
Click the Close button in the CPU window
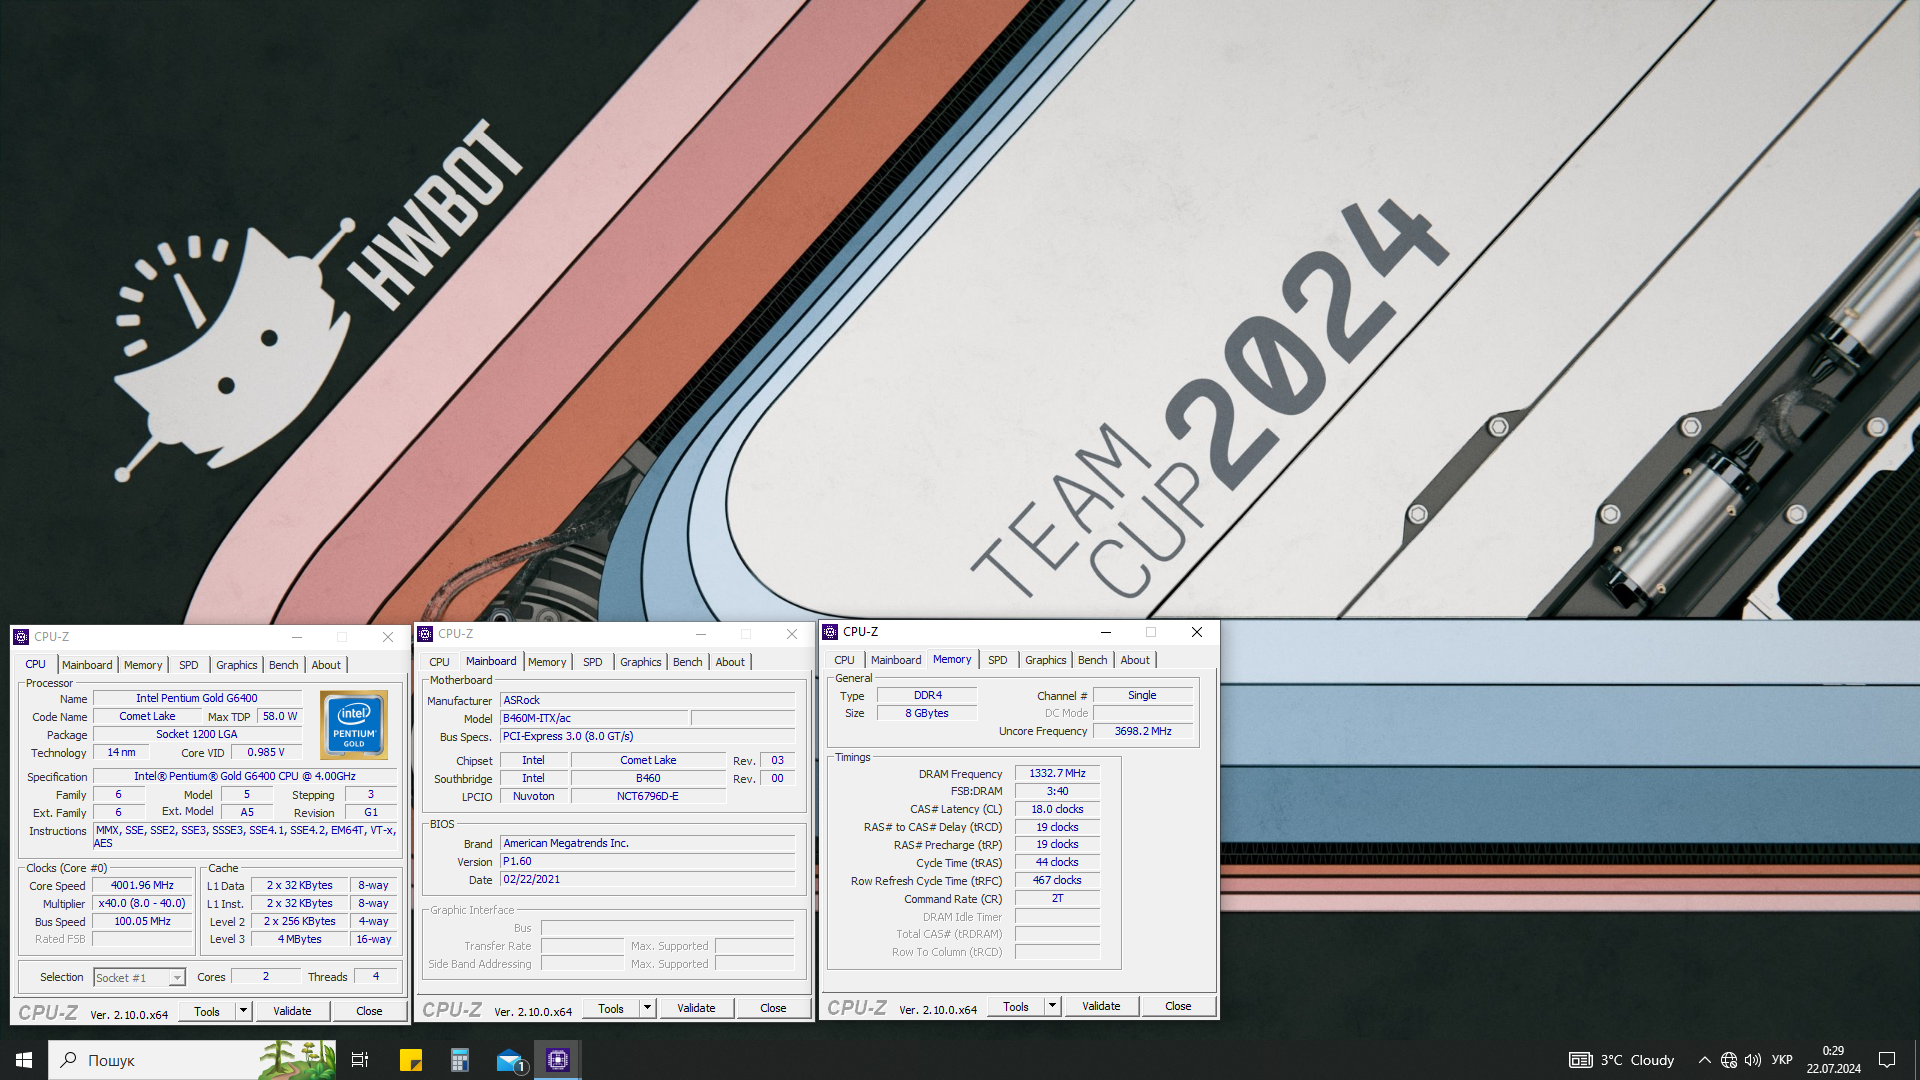369,1011
